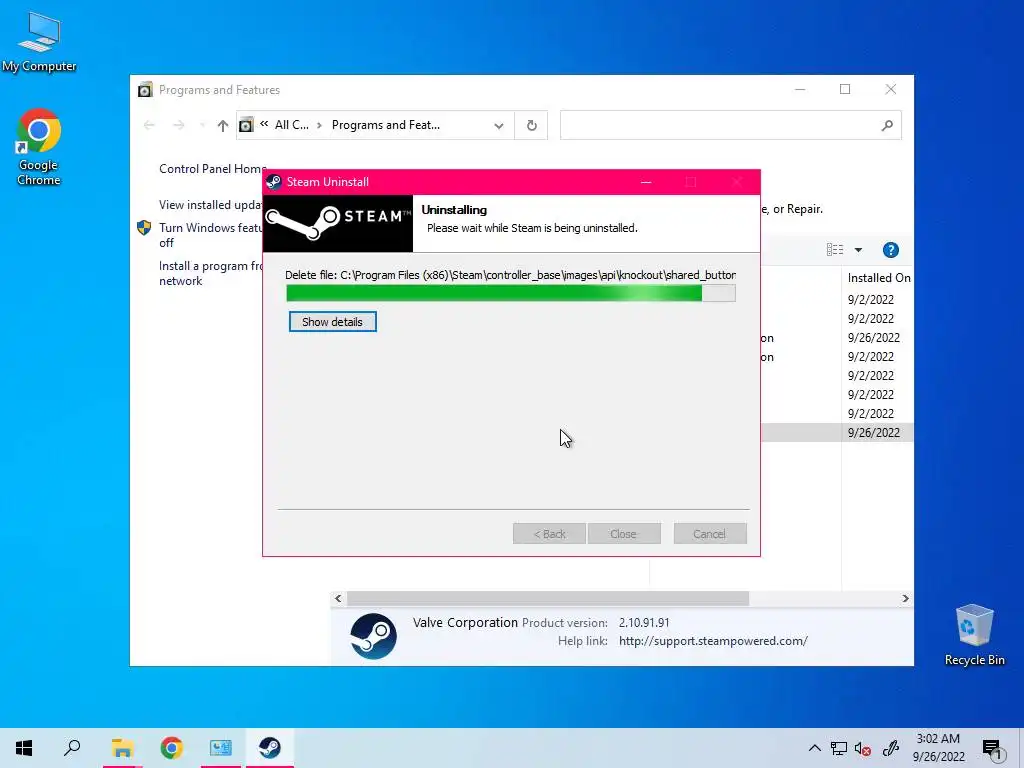Image resolution: width=1024 pixels, height=768 pixels.
Task: Open Control Panel Home link
Action: point(212,168)
